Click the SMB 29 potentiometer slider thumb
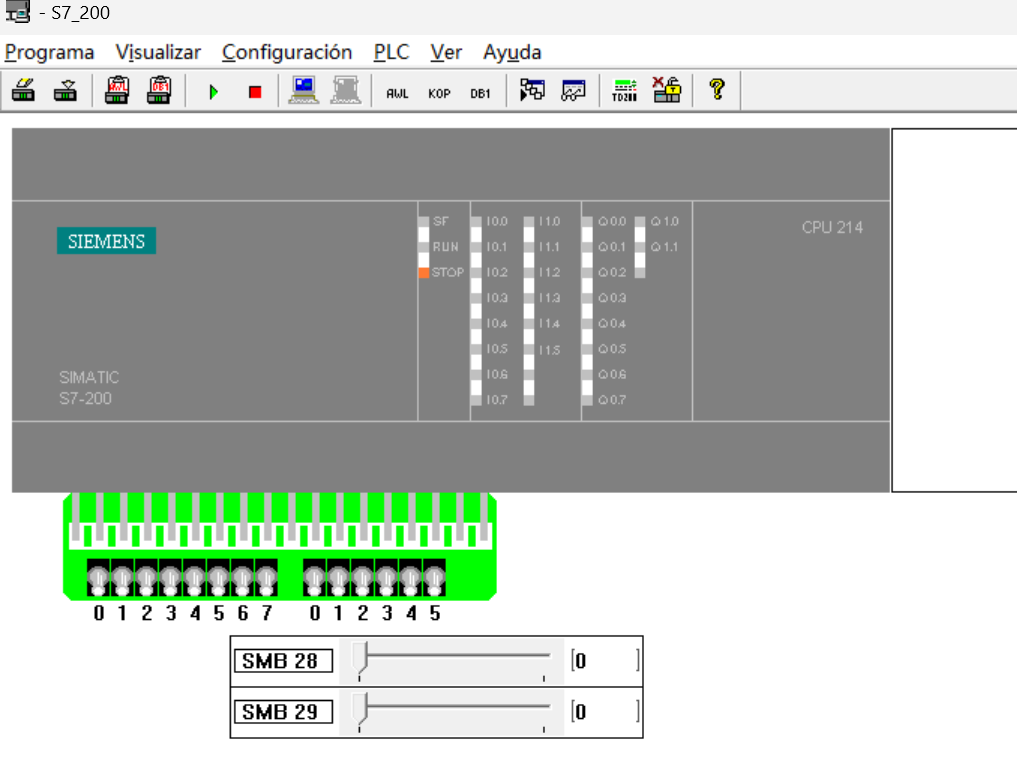1017x771 pixels. tap(360, 710)
